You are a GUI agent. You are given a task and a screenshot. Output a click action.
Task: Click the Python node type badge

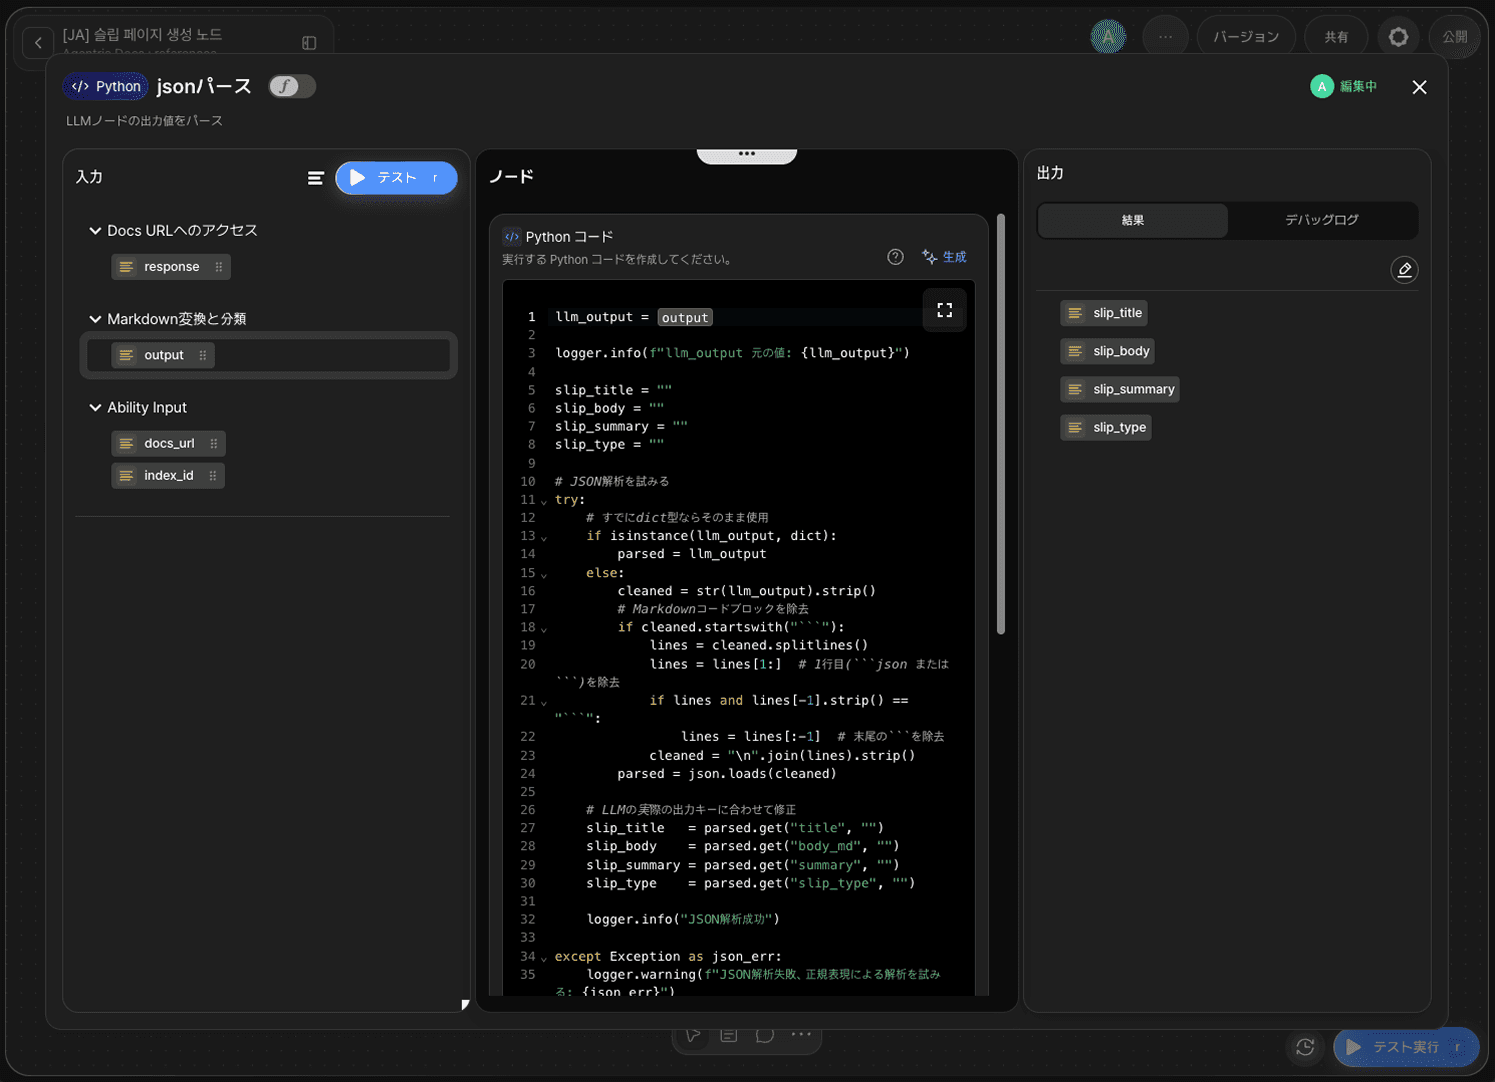click(106, 87)
